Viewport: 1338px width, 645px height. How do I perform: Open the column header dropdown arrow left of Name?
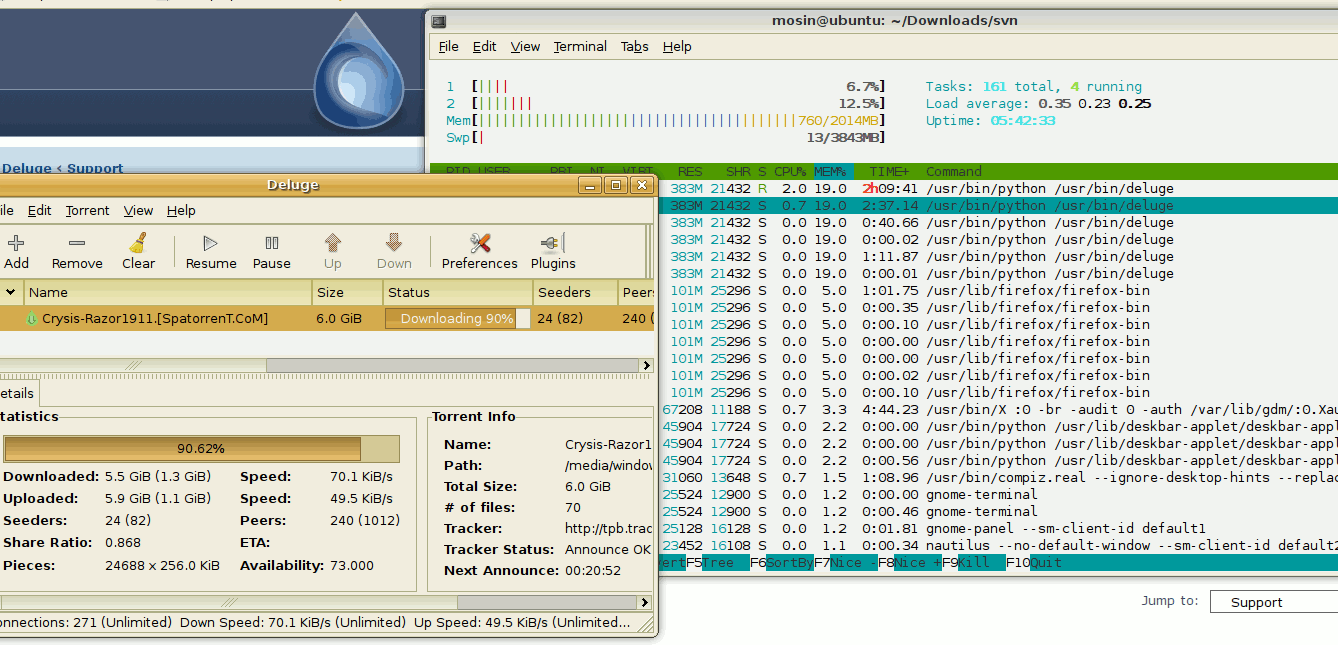(11, 292)
